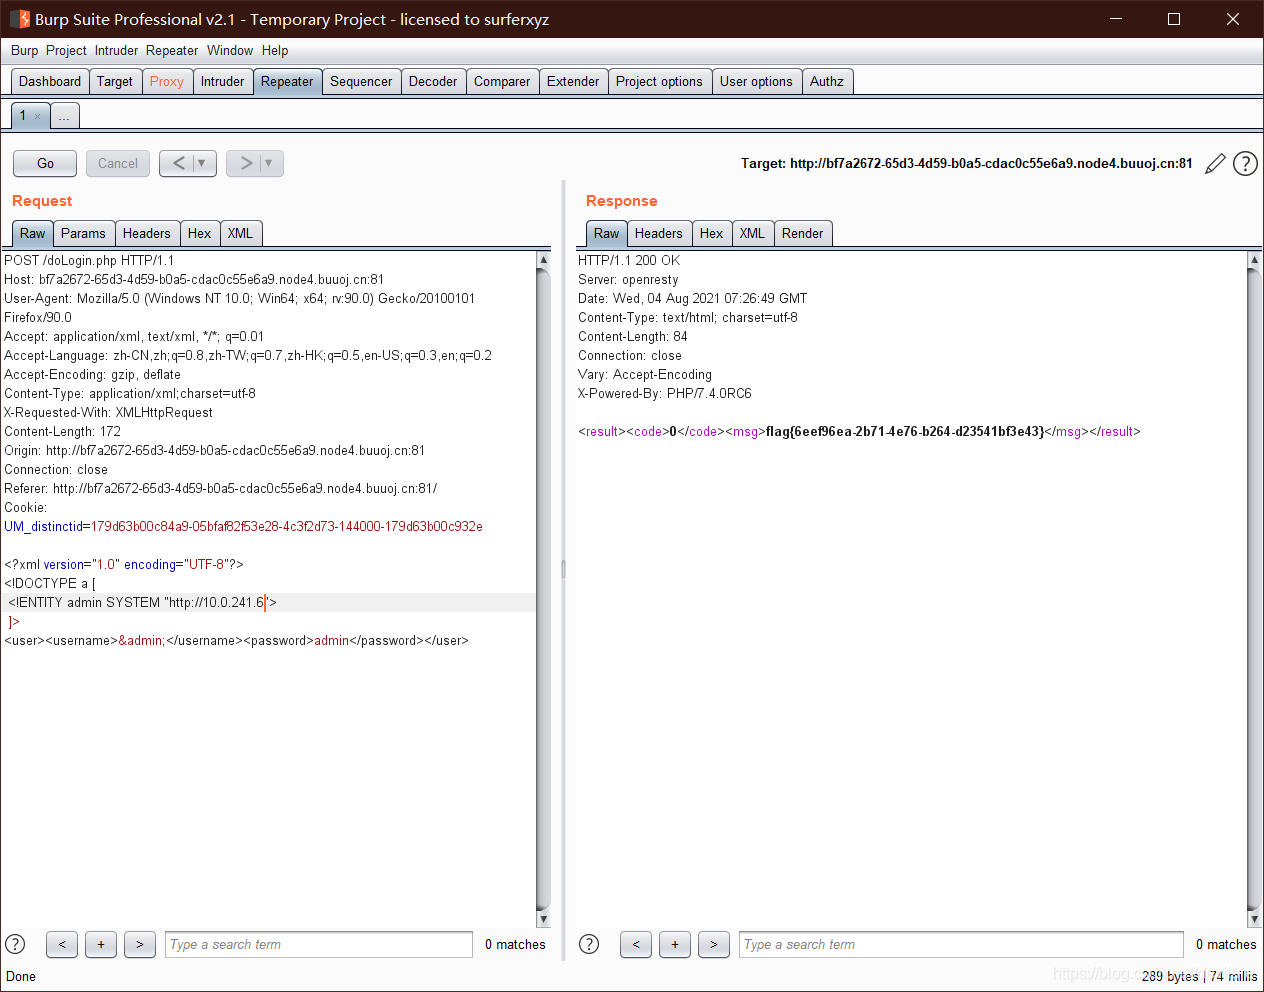Click request pane scroll up arrow

coord(543,260)
